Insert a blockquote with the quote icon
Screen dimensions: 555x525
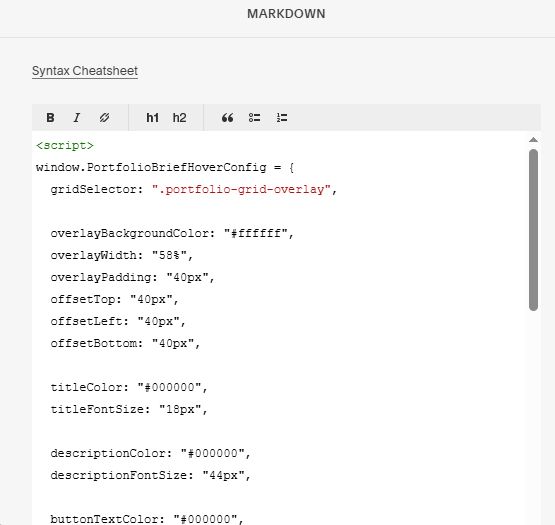click(x=228, y=118)
